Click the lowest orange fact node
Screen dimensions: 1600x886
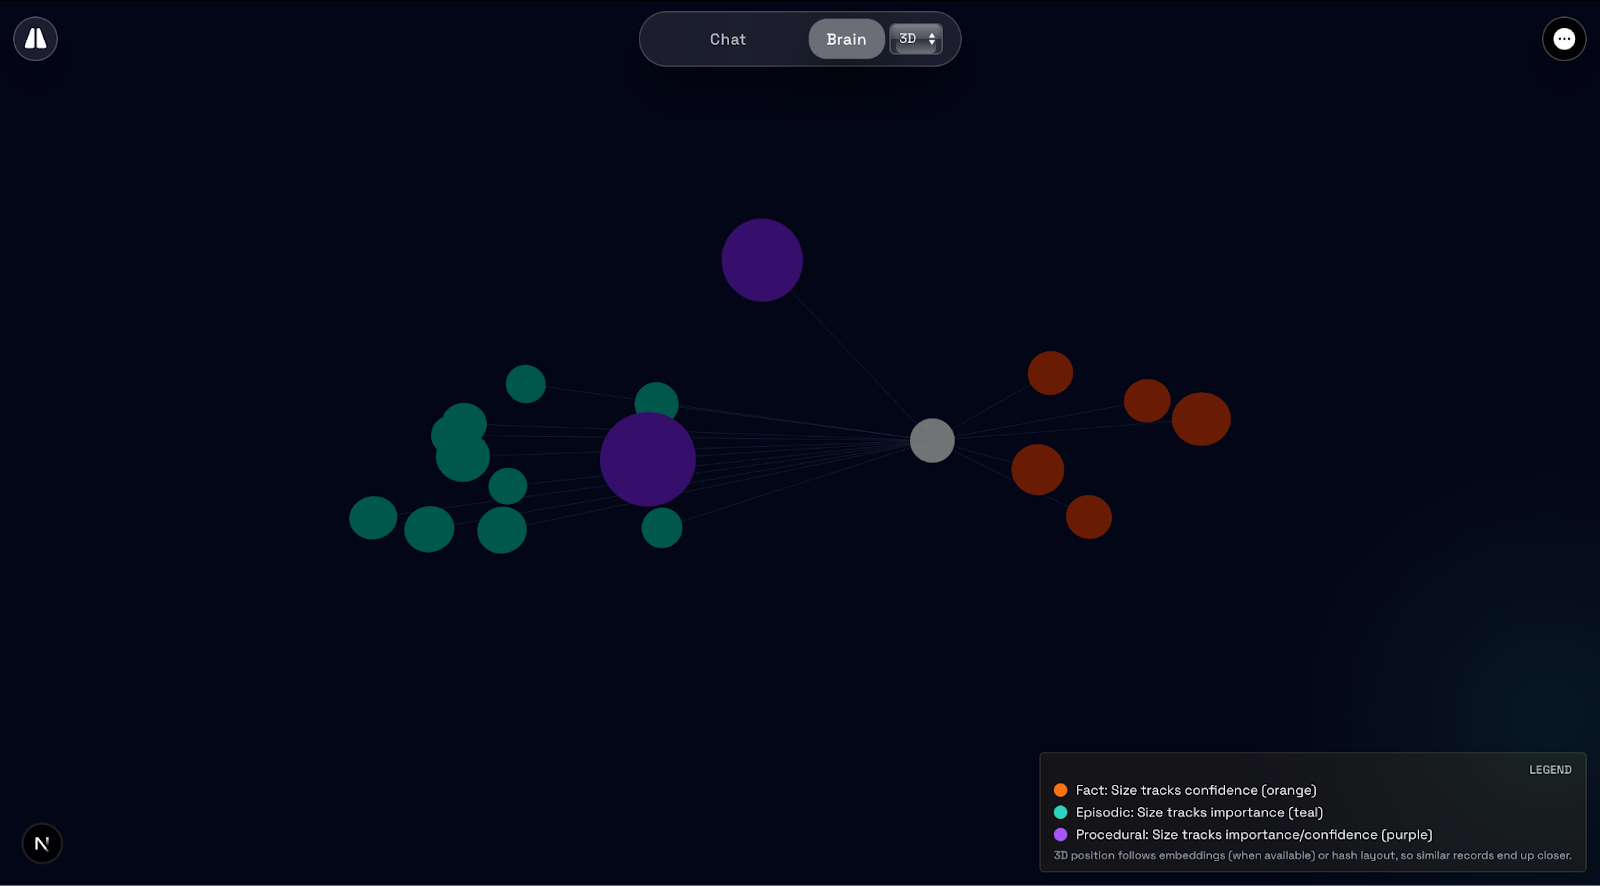1089,517
